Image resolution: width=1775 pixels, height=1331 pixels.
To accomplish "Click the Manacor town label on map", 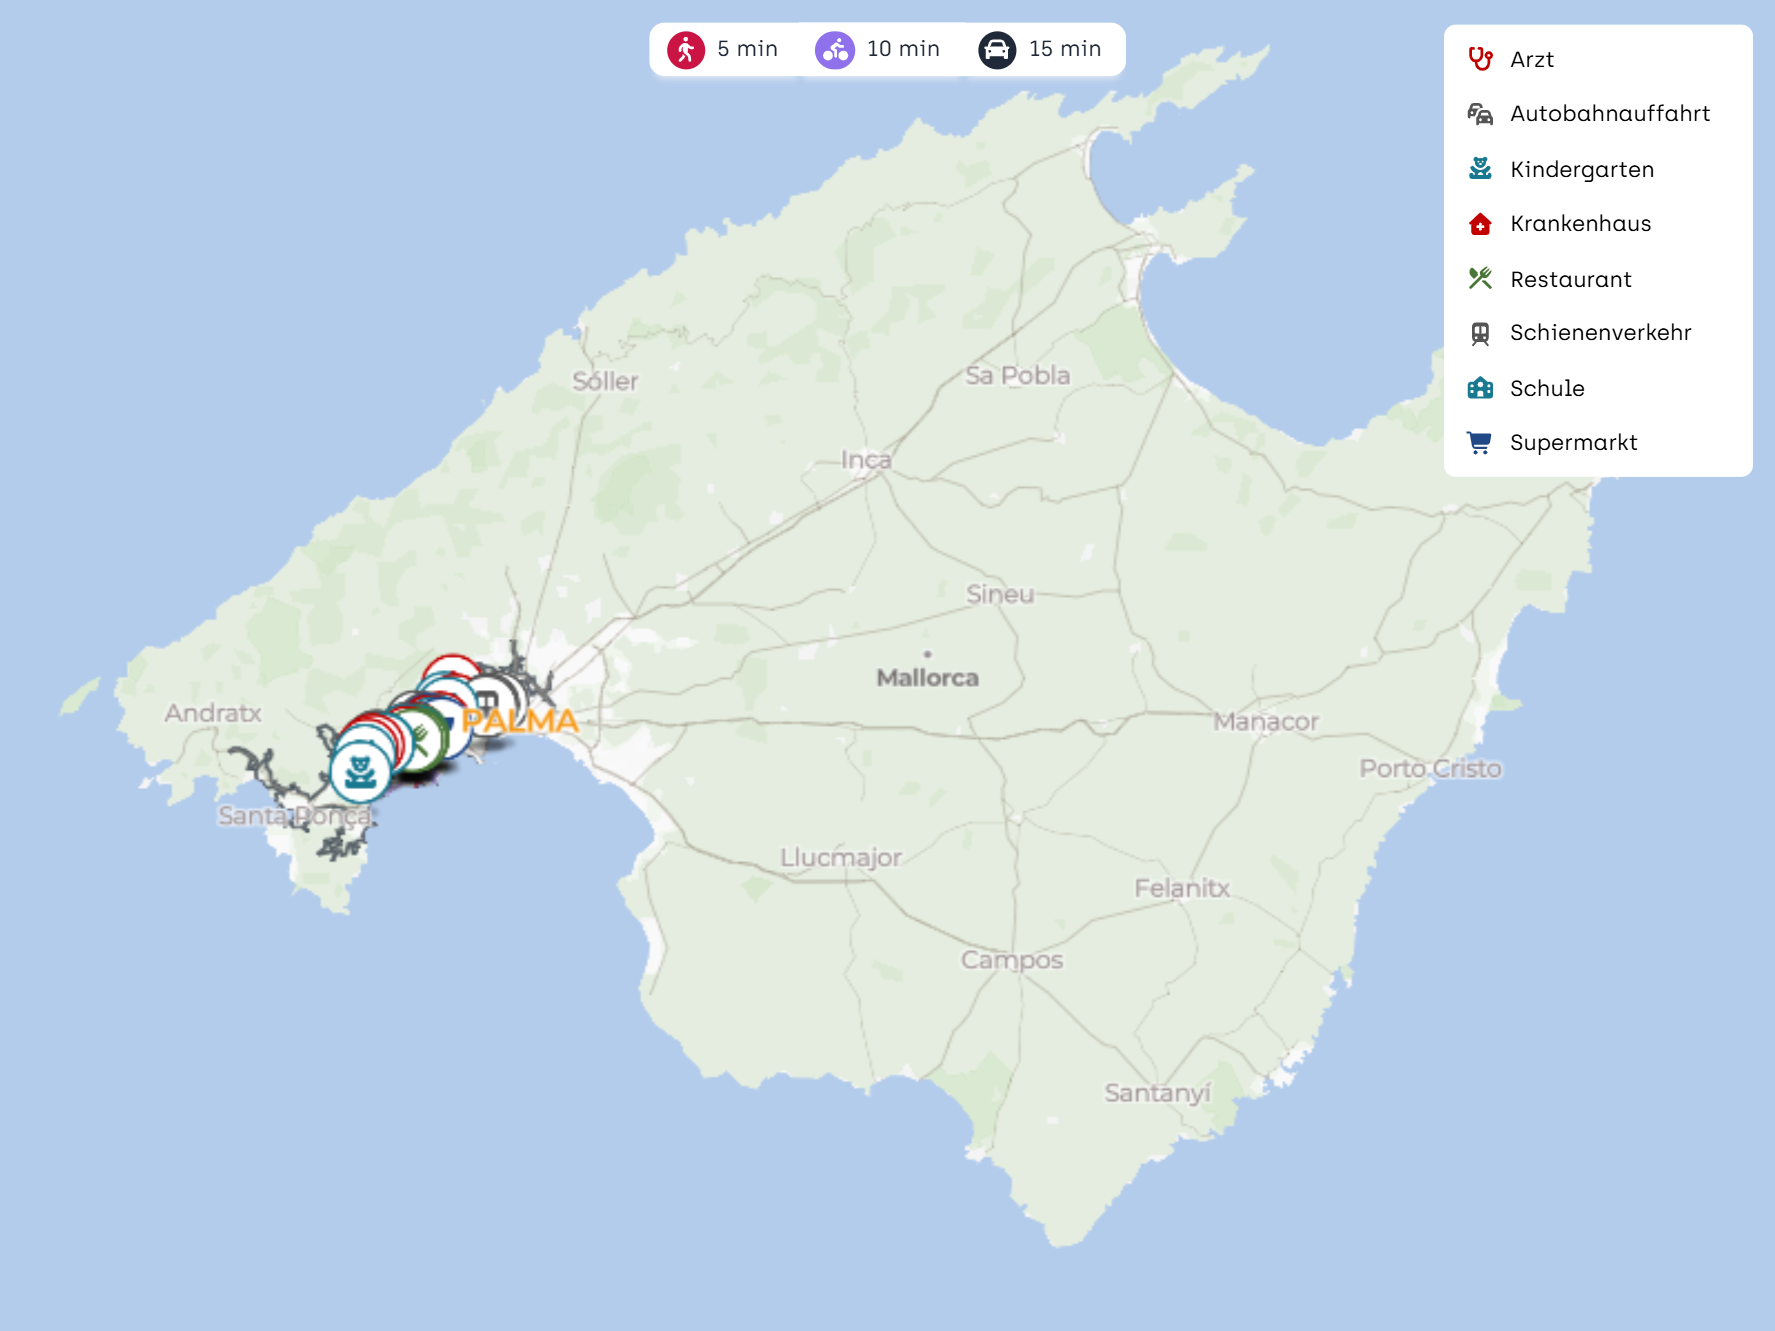I will click(1265, 721).
